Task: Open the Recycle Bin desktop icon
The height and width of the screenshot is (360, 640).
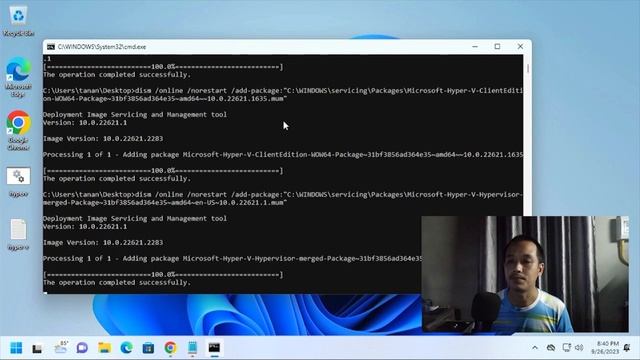Action: tap(18, 21)
